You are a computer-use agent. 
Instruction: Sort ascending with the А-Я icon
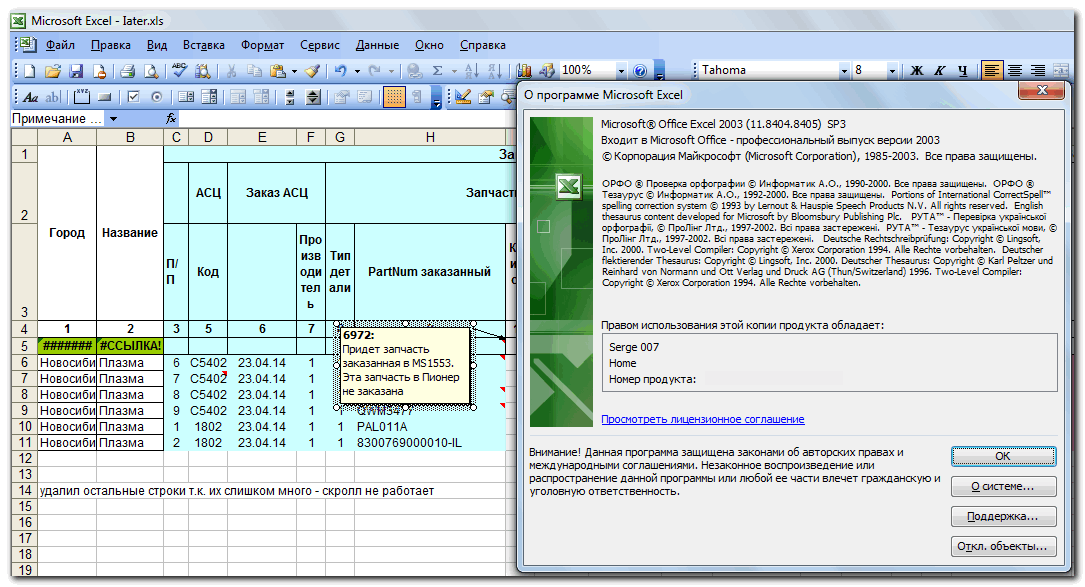coord(472,71)
